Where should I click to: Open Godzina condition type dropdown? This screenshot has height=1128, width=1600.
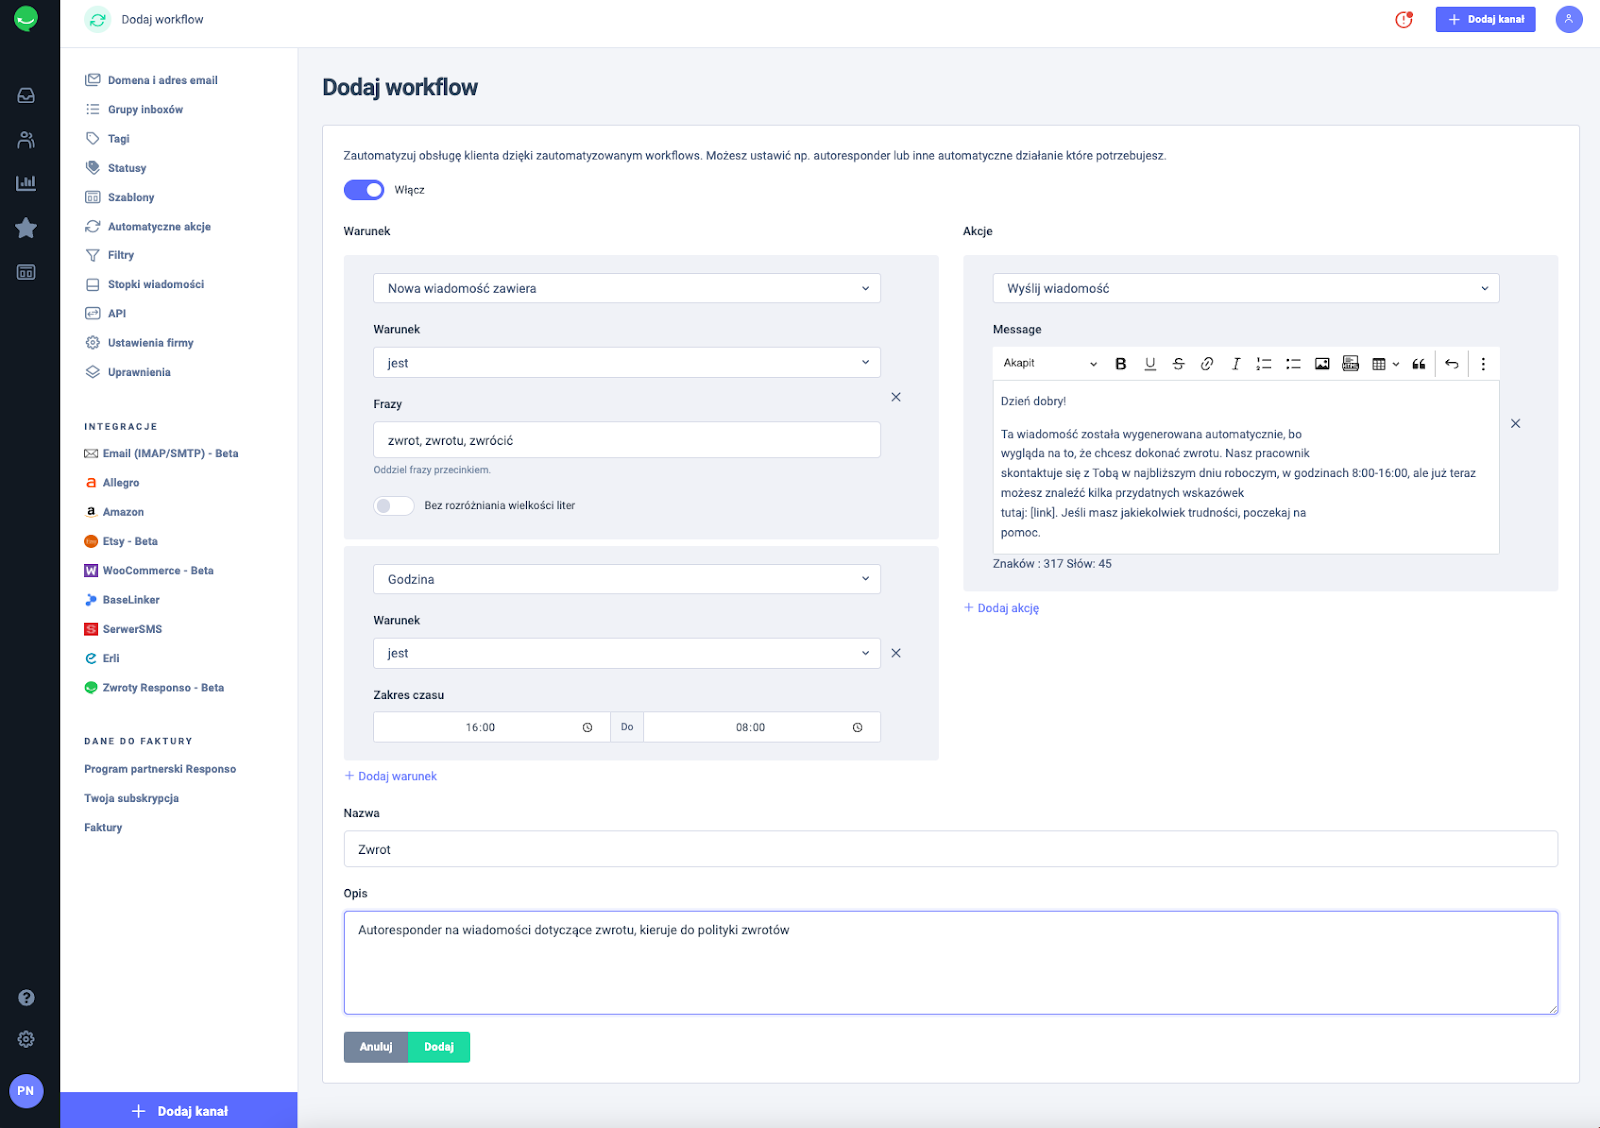[627, 579]
